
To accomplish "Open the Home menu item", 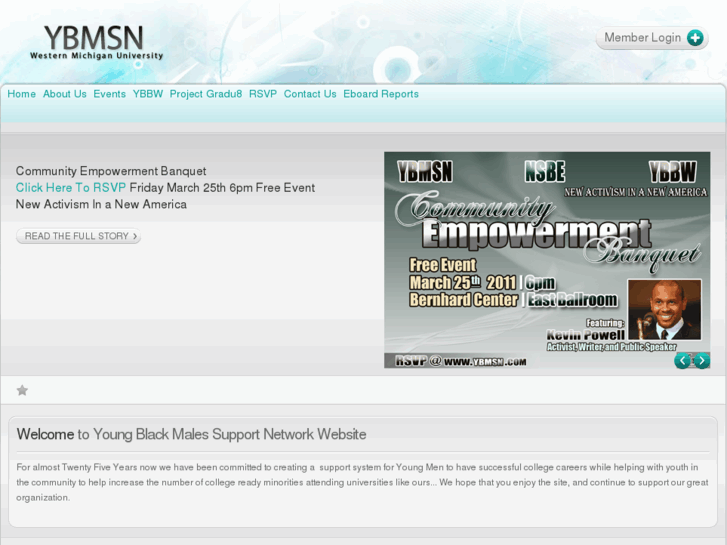I will (x=21, y=94).
